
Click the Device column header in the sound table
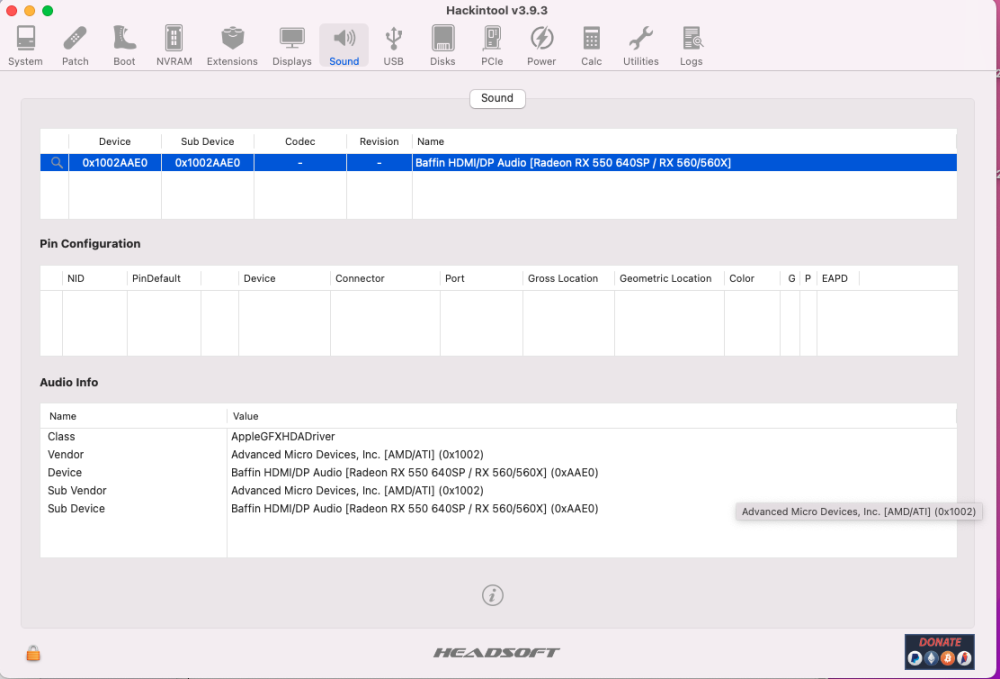coord(115,142)
